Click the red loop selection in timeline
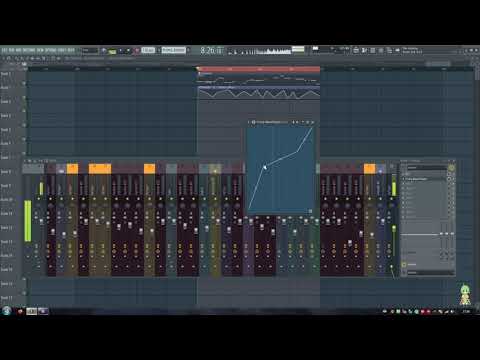The width and height of the screenshot is (480, 360). [258, 69]
